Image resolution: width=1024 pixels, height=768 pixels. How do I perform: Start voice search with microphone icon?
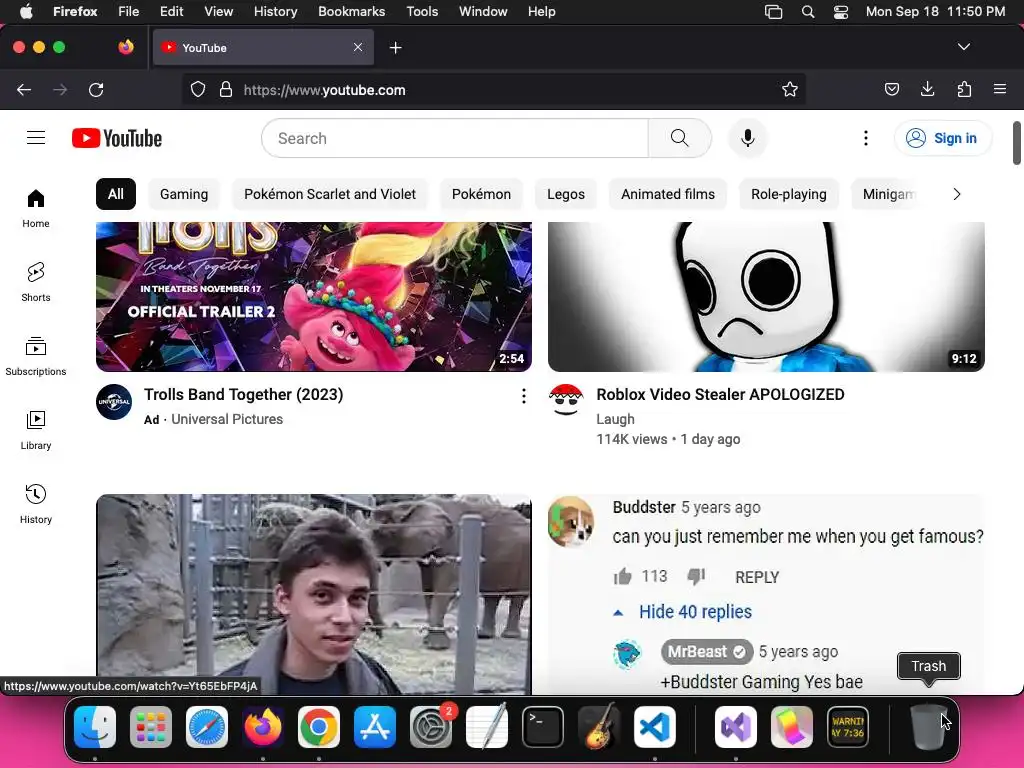pos(748,138)
